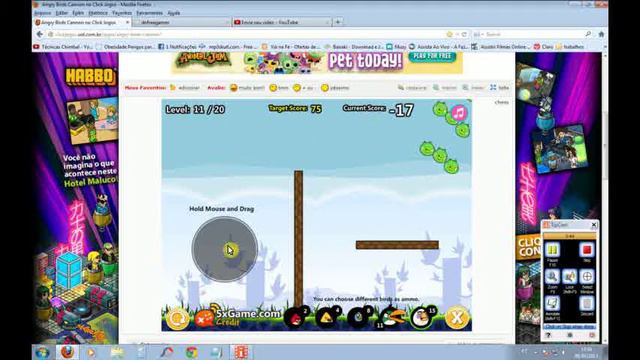Open the browser home icon

click(601, 34)
